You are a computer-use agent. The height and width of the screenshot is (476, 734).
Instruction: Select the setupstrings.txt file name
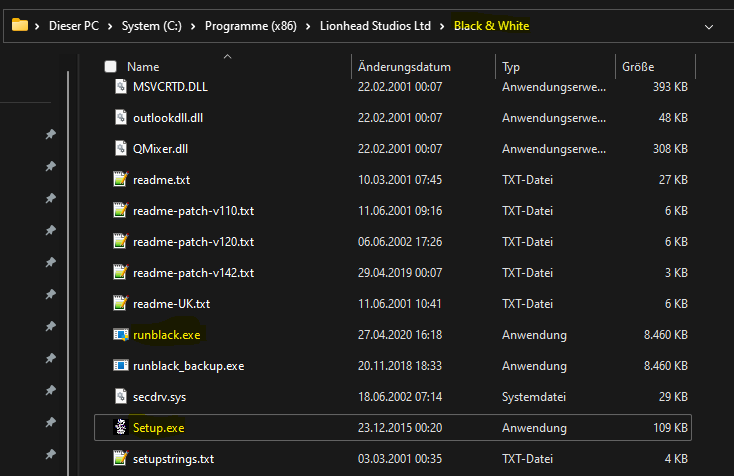point(173,459)
